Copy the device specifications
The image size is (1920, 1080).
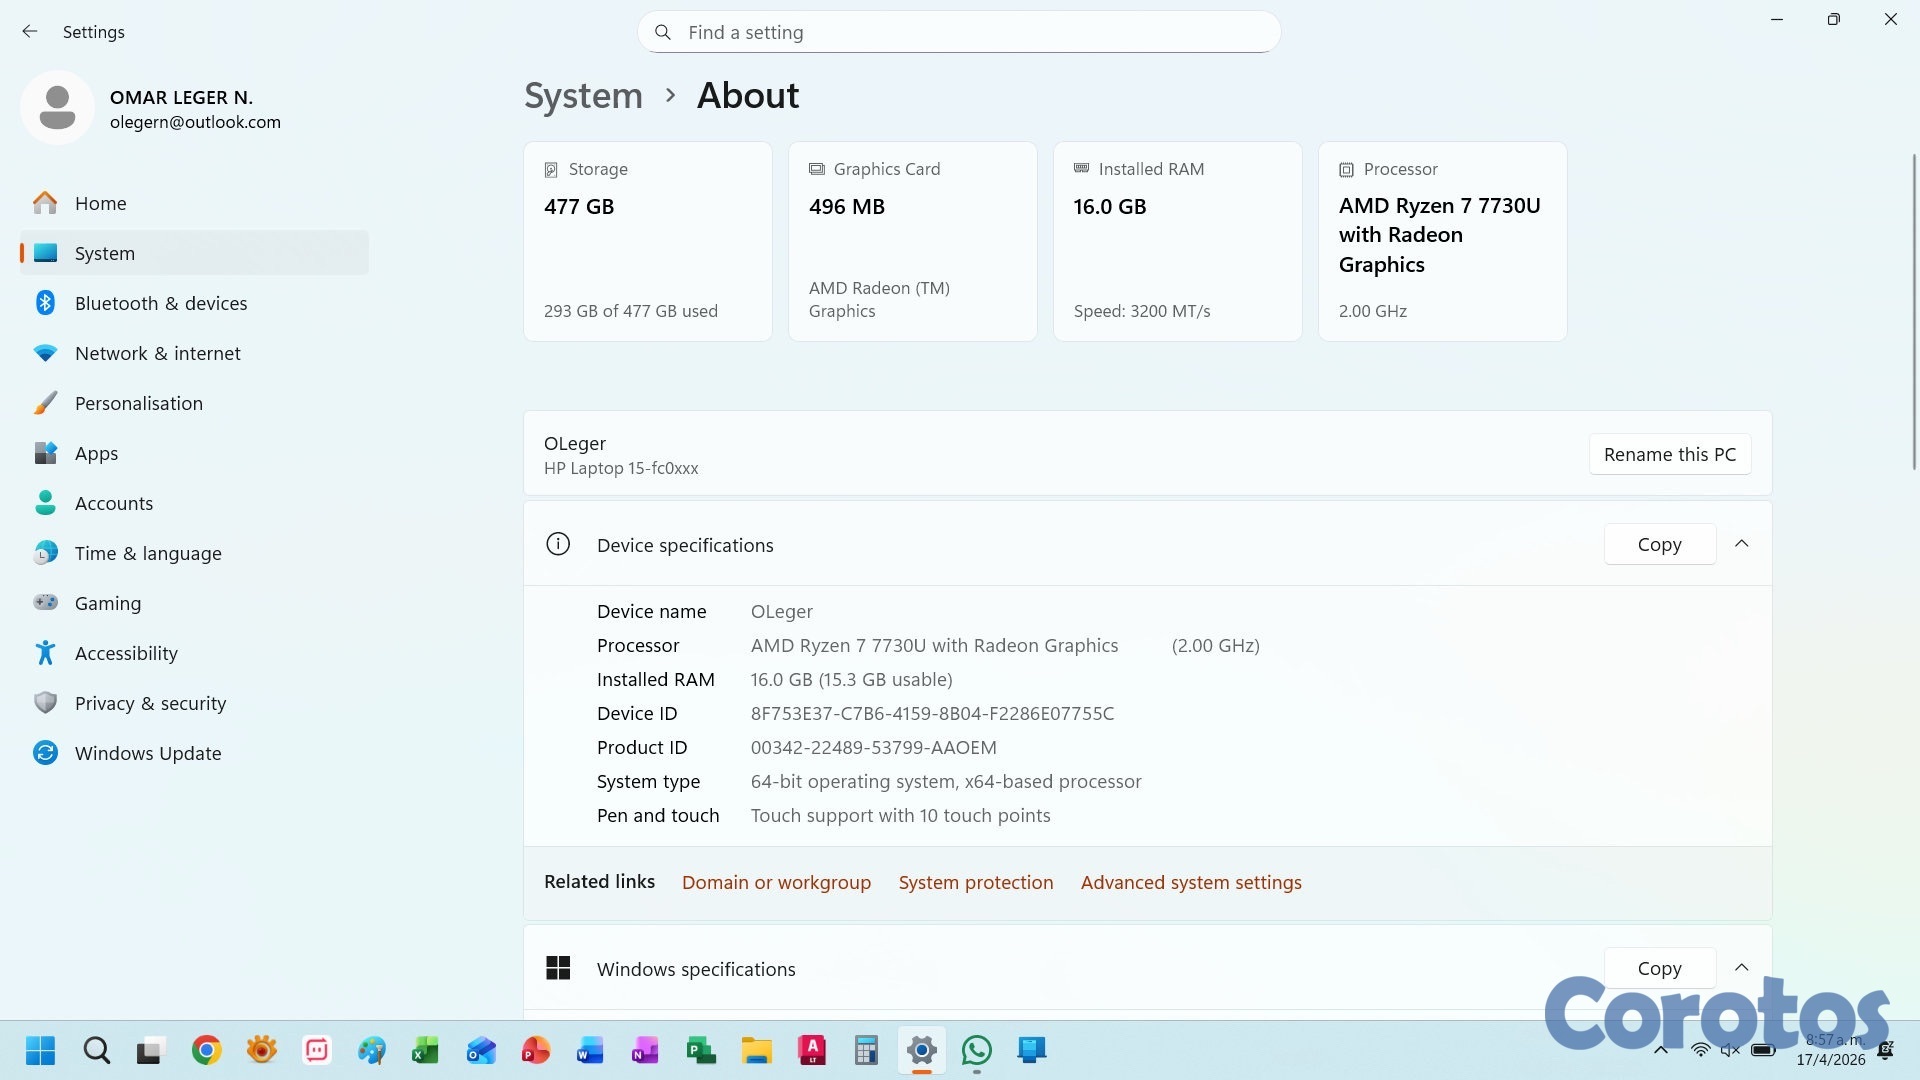pos(1659,545)
